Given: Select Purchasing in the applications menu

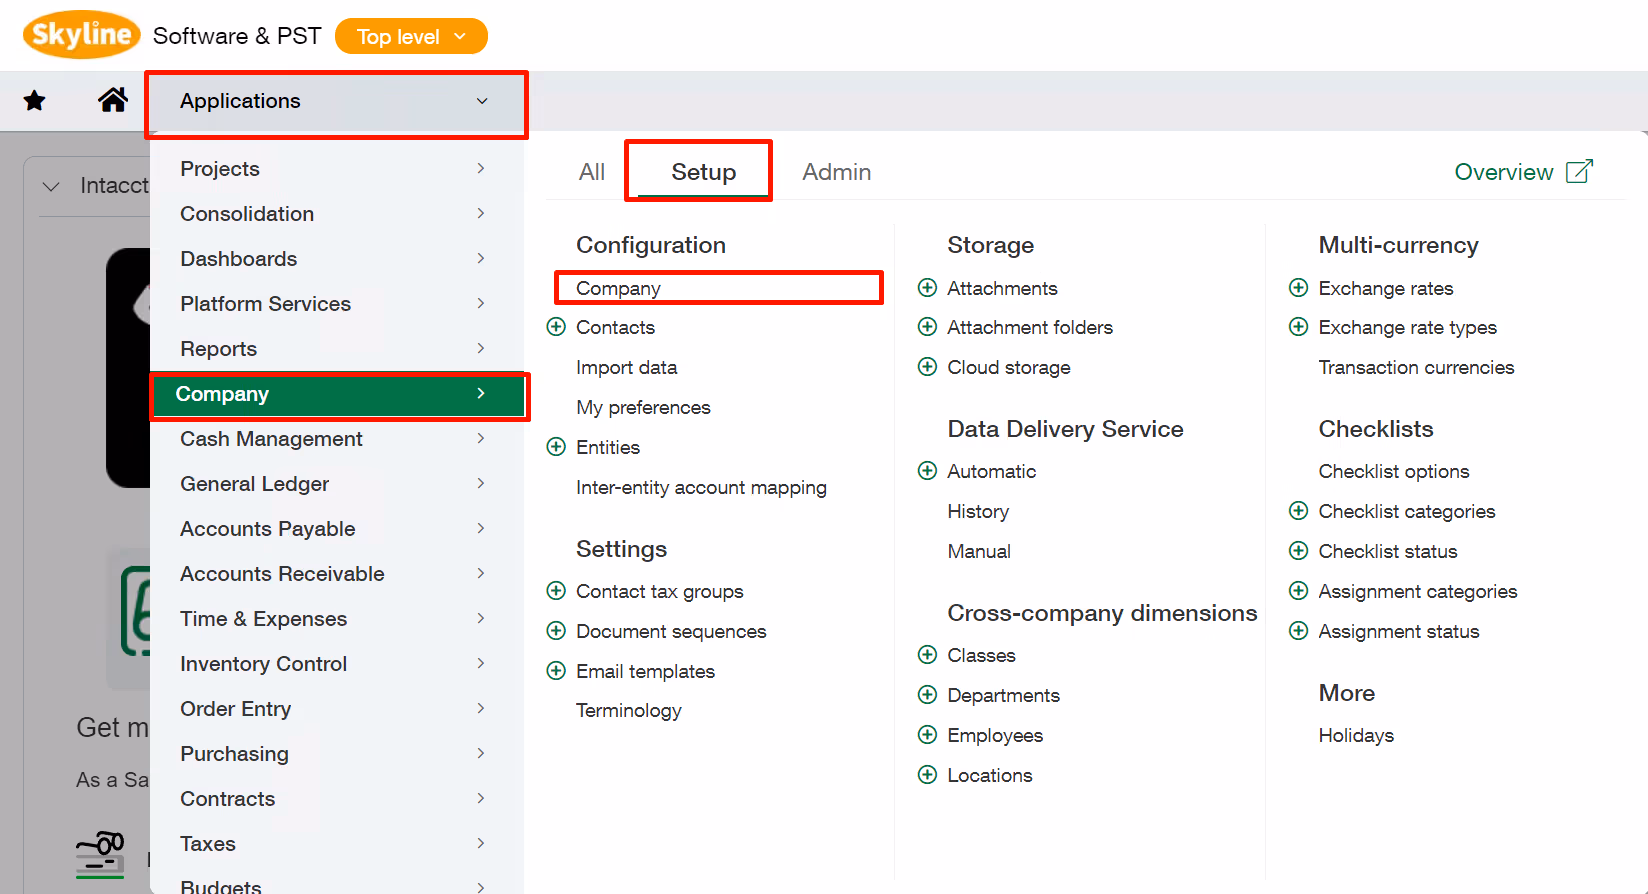Looking at the screenshot, I should [234, 754].
